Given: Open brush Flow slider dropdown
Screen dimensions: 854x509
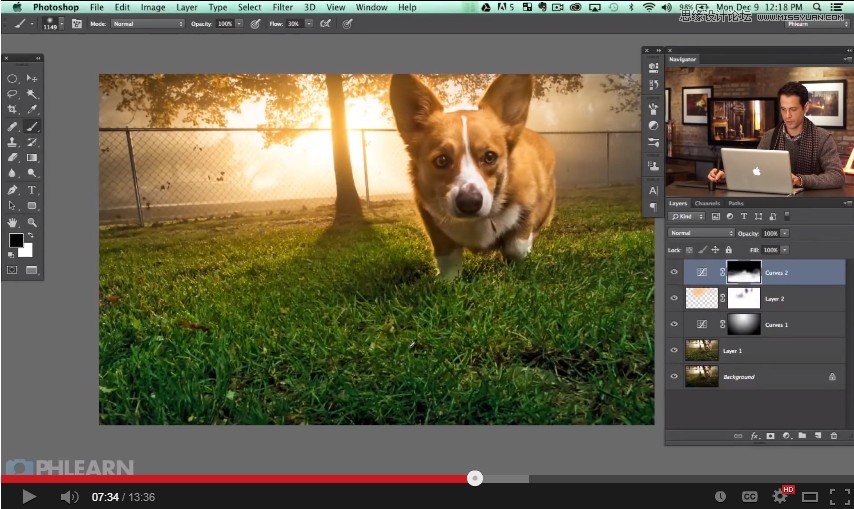Looking at the screenshot, I should (x=309, y=24).
